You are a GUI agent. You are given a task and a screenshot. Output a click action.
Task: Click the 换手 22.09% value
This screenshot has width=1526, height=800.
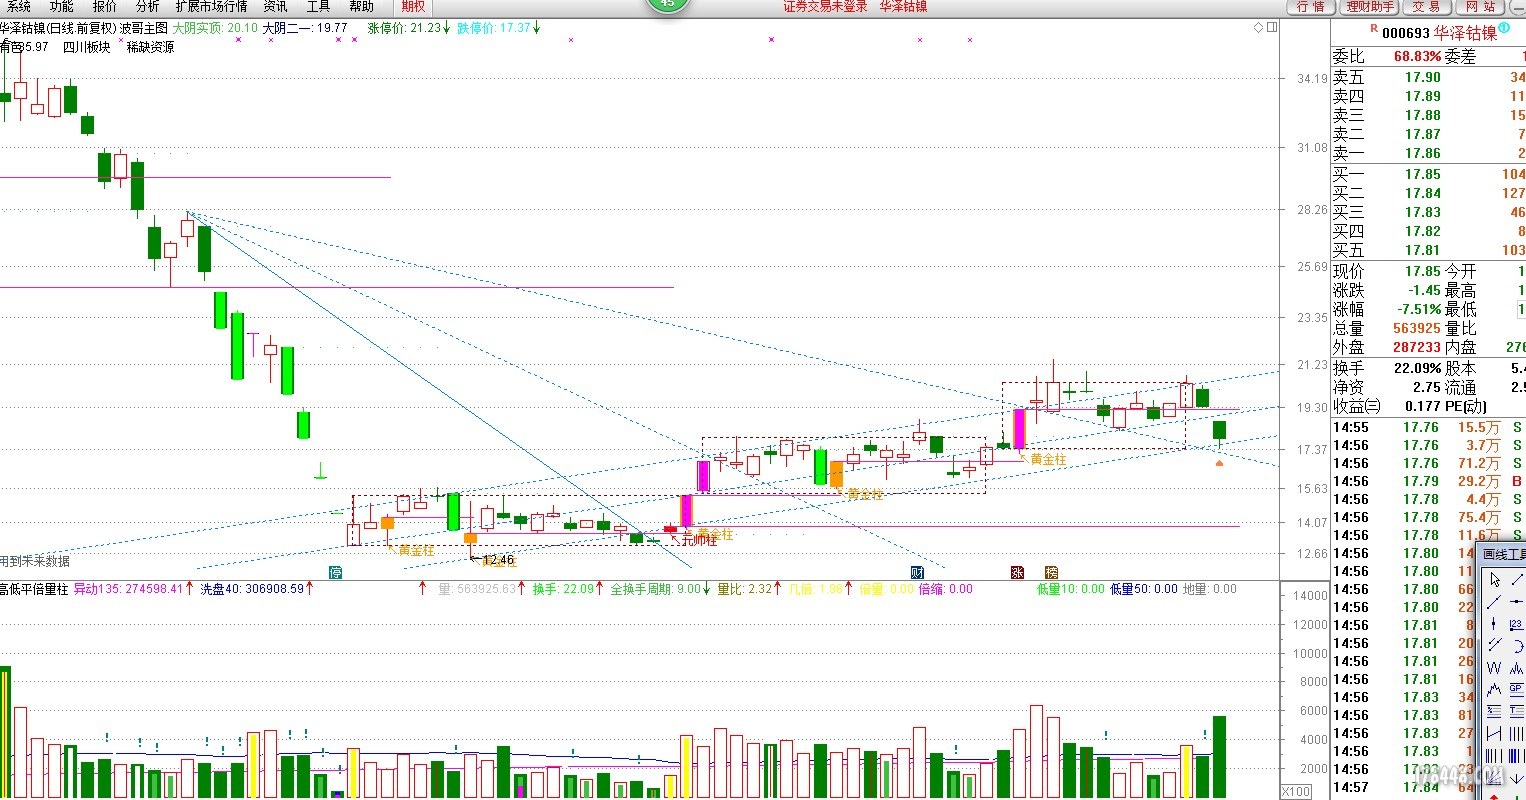point(1417,368)
